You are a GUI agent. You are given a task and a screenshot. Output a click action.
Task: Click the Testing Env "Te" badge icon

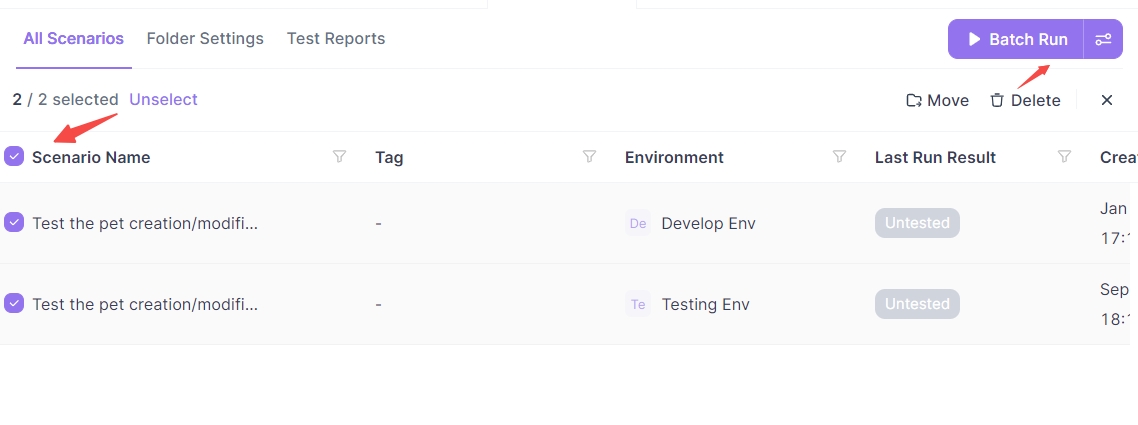(x=638, y=304)
